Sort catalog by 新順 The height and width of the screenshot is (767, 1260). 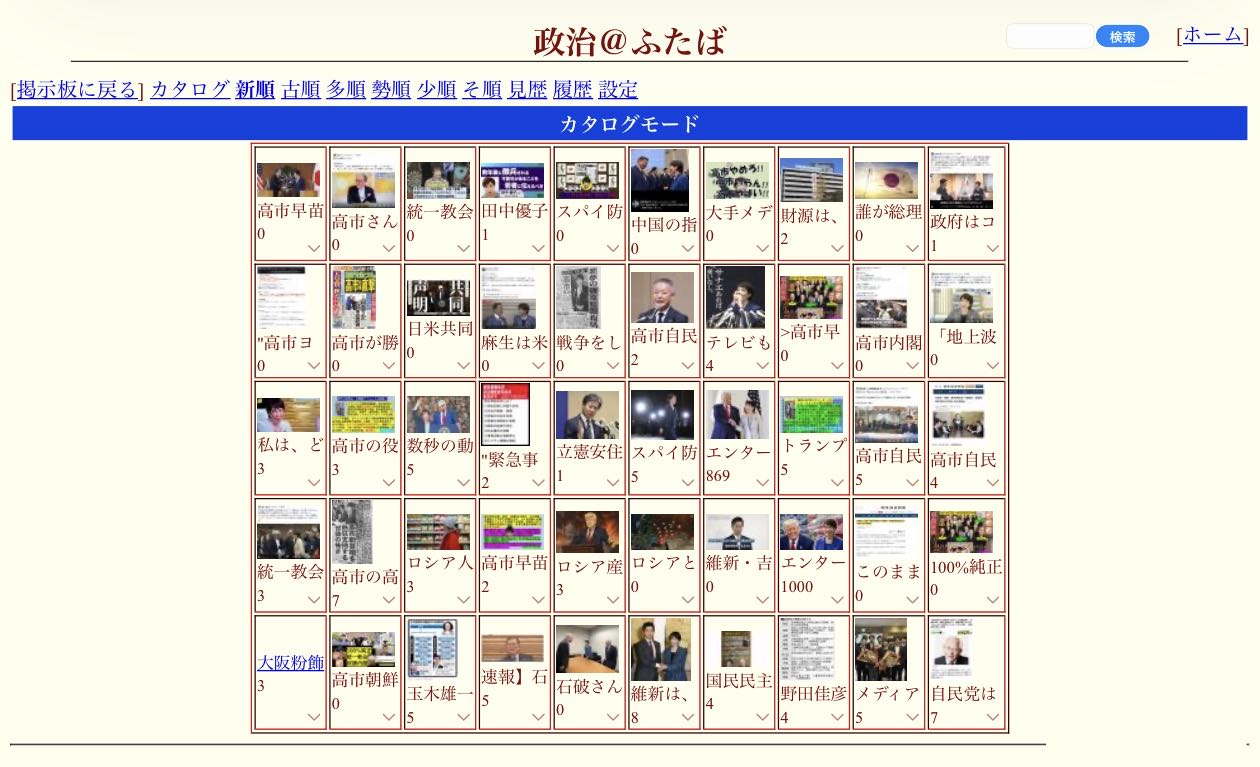(255, 90)
